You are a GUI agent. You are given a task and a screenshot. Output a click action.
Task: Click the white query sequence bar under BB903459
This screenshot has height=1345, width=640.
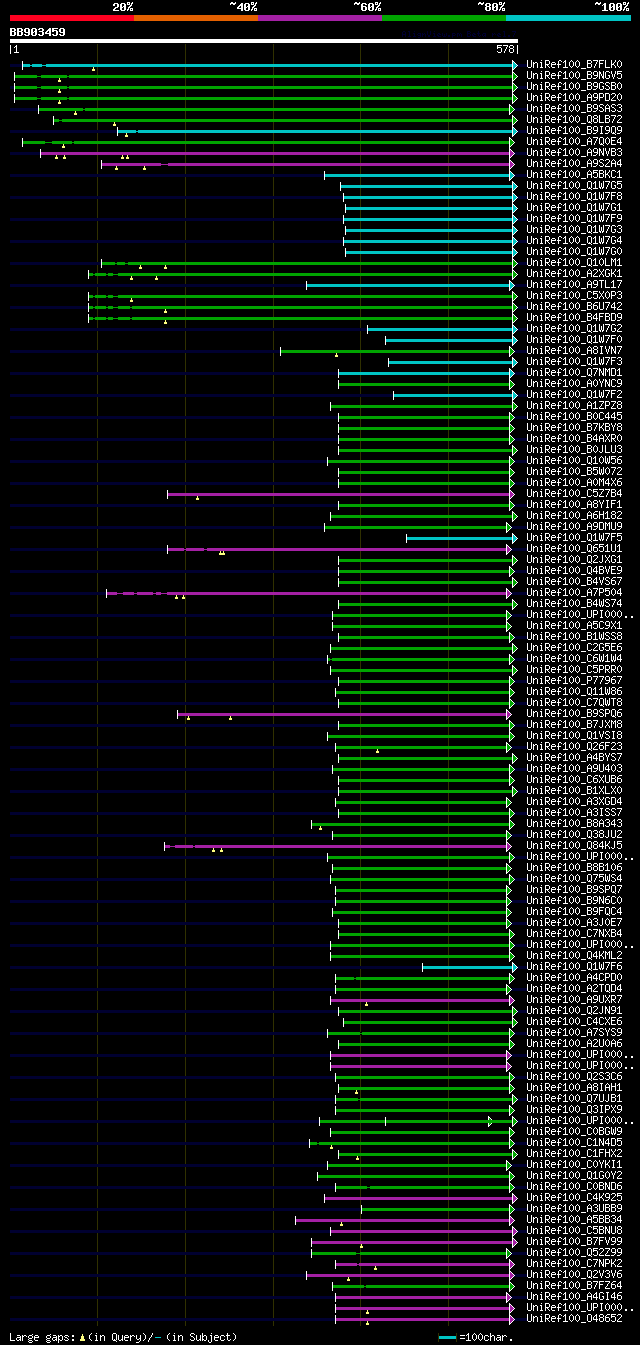click(x=264, y=41)
